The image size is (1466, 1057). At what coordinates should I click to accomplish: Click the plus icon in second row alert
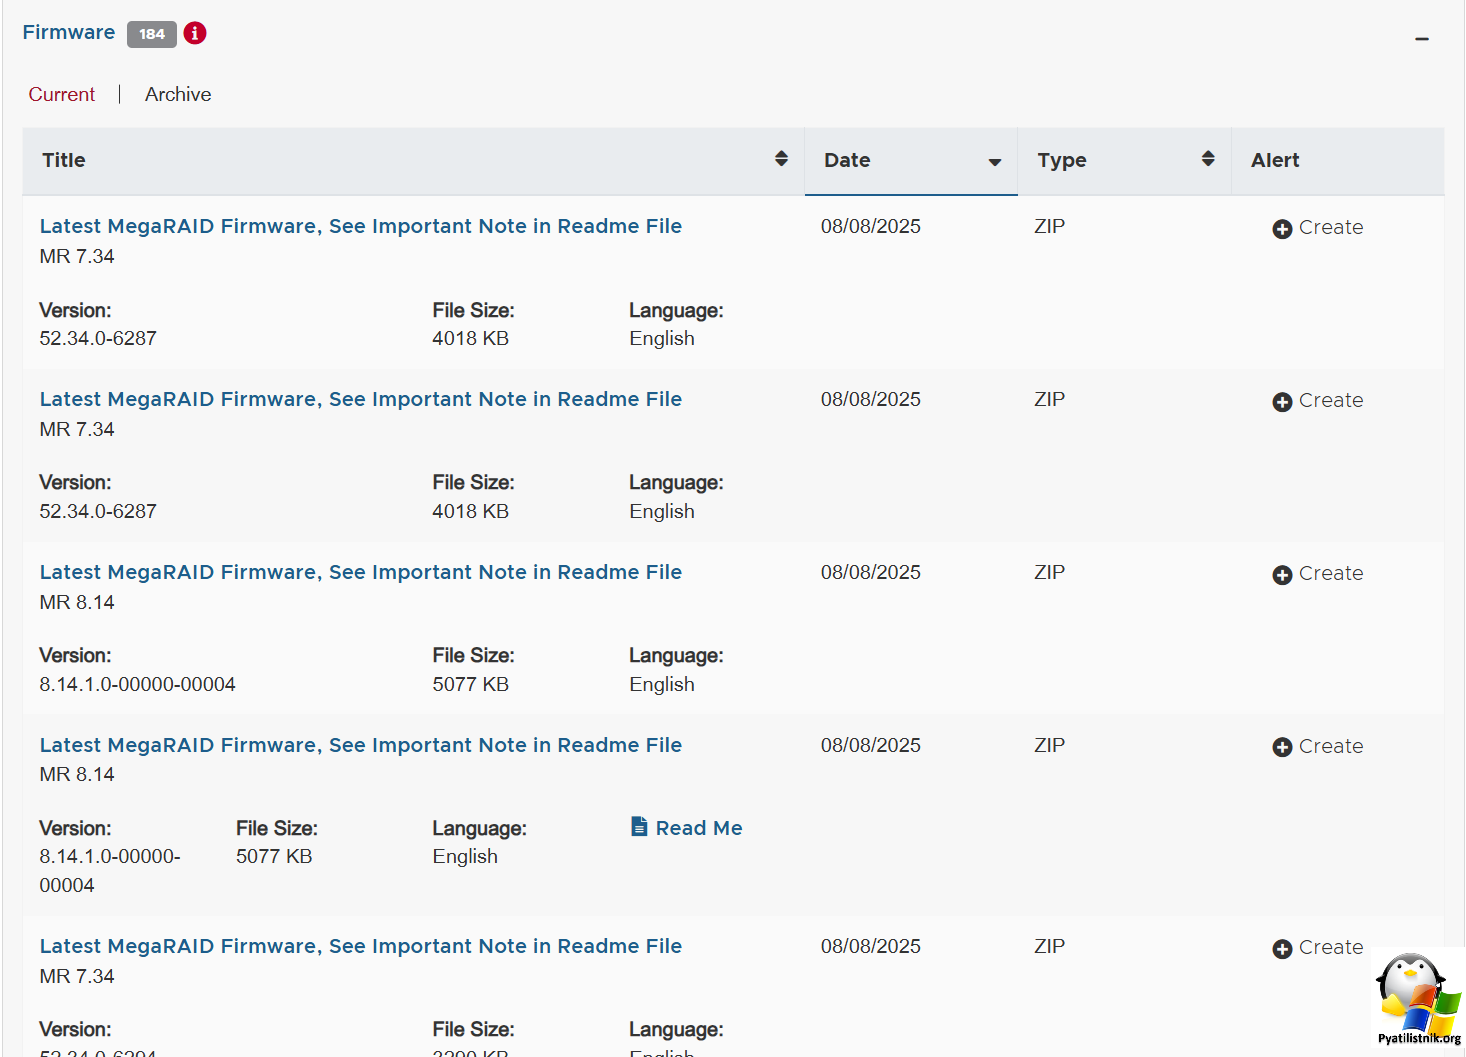tap(1282, 402)
